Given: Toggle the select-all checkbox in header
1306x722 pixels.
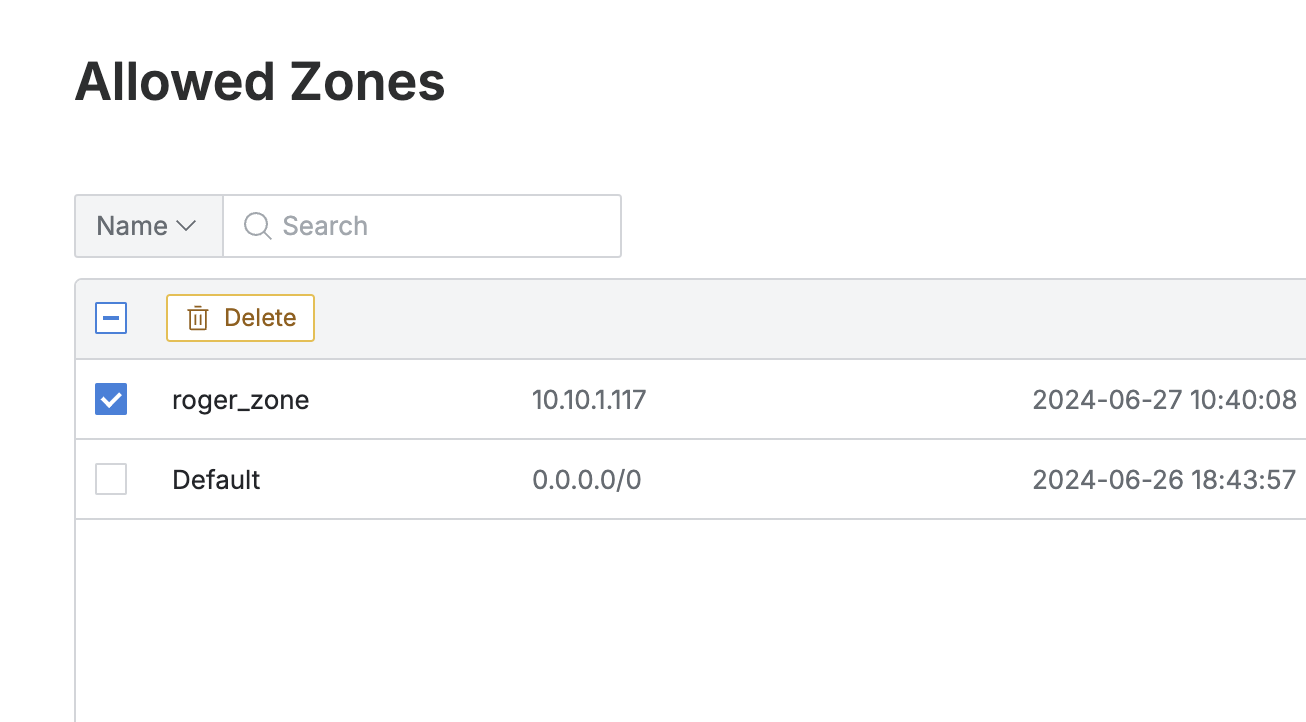Looking at the screenshot, I should (111, 318).
